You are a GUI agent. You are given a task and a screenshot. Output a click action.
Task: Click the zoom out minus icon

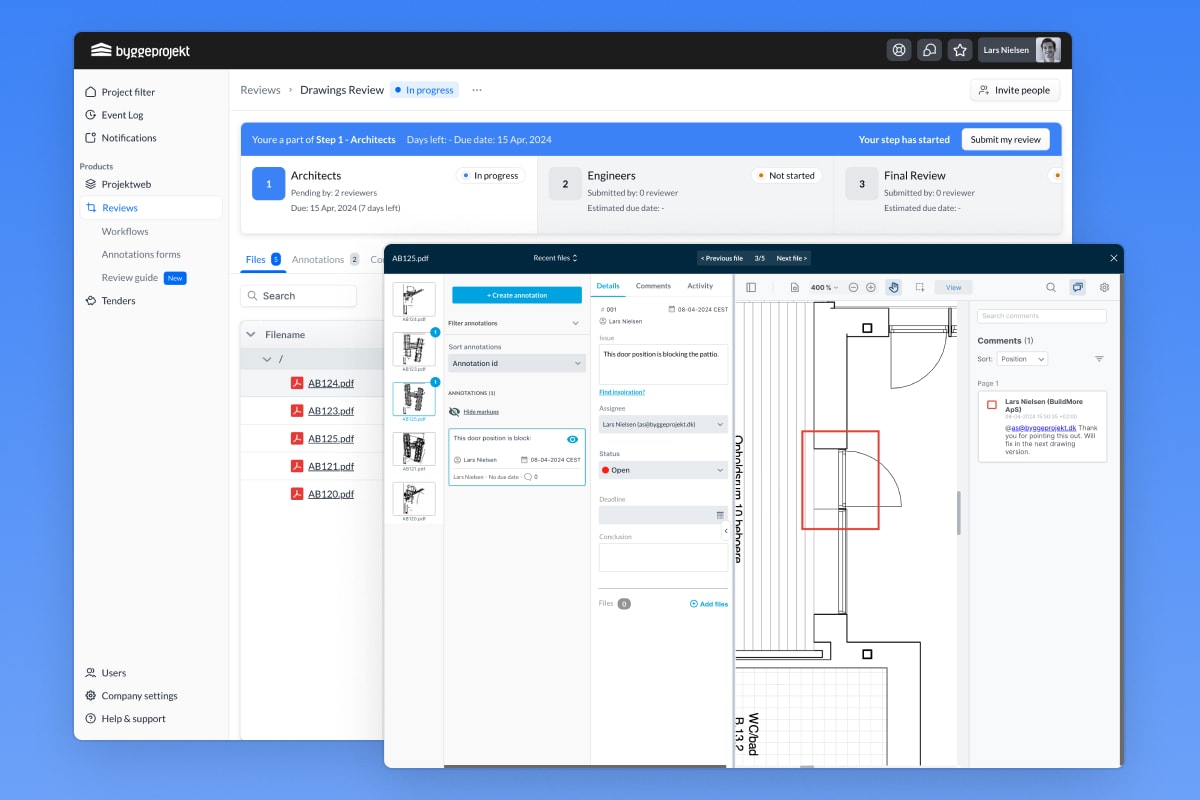coord(853,287)
